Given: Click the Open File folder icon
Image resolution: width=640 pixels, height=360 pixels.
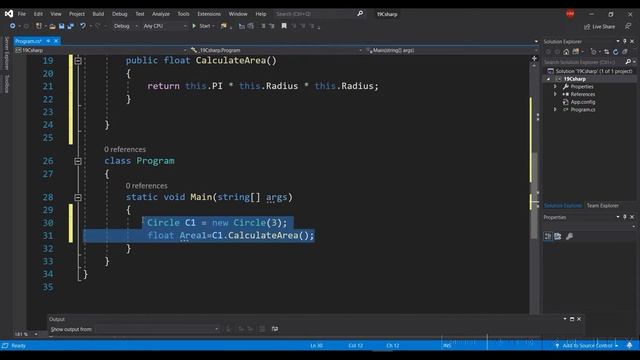Looking at the screenshot, I should point(52,26).
